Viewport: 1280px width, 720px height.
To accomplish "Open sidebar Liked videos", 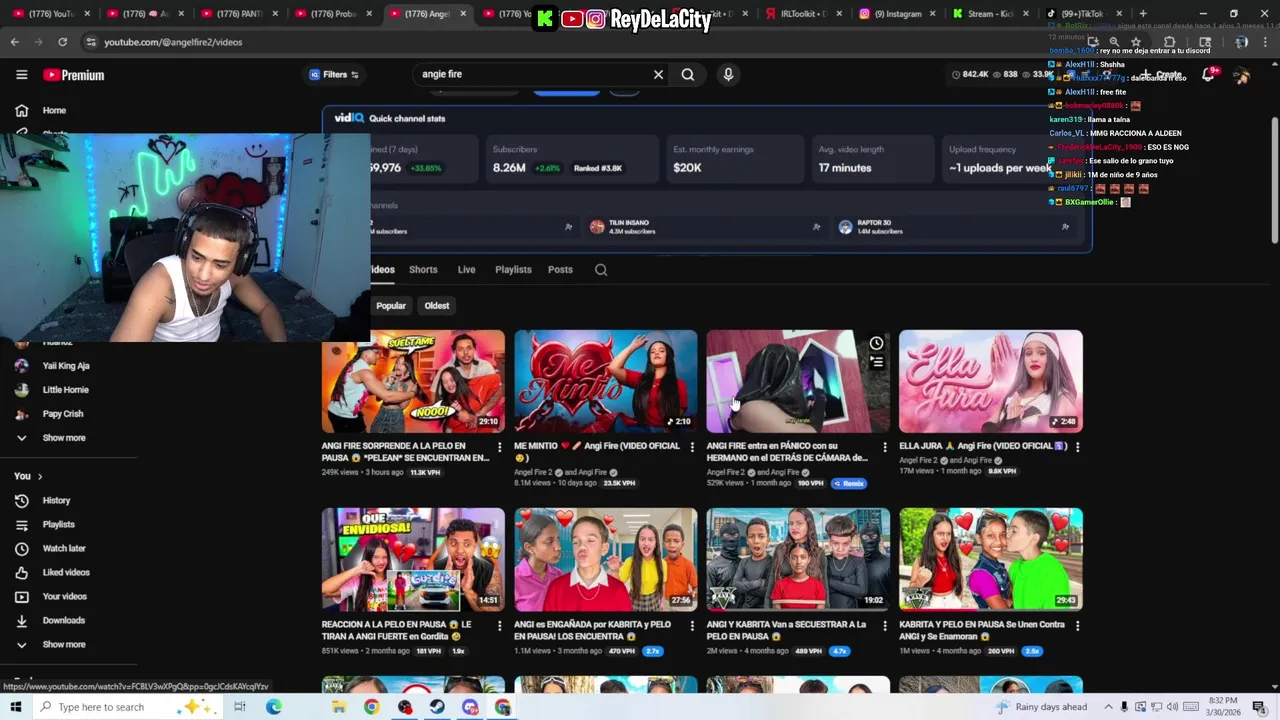I will pos(66,572).
